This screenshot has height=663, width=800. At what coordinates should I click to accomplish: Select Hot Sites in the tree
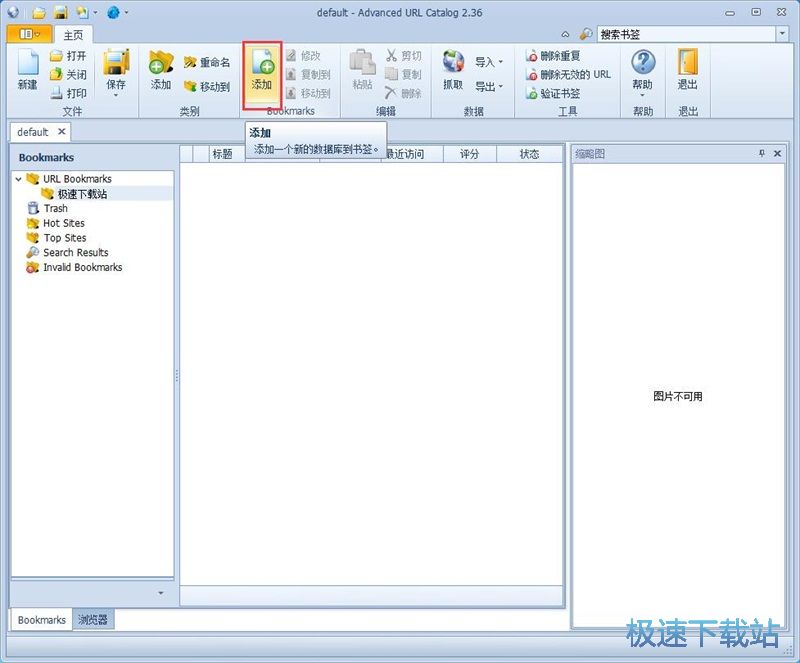click(64, 223)
